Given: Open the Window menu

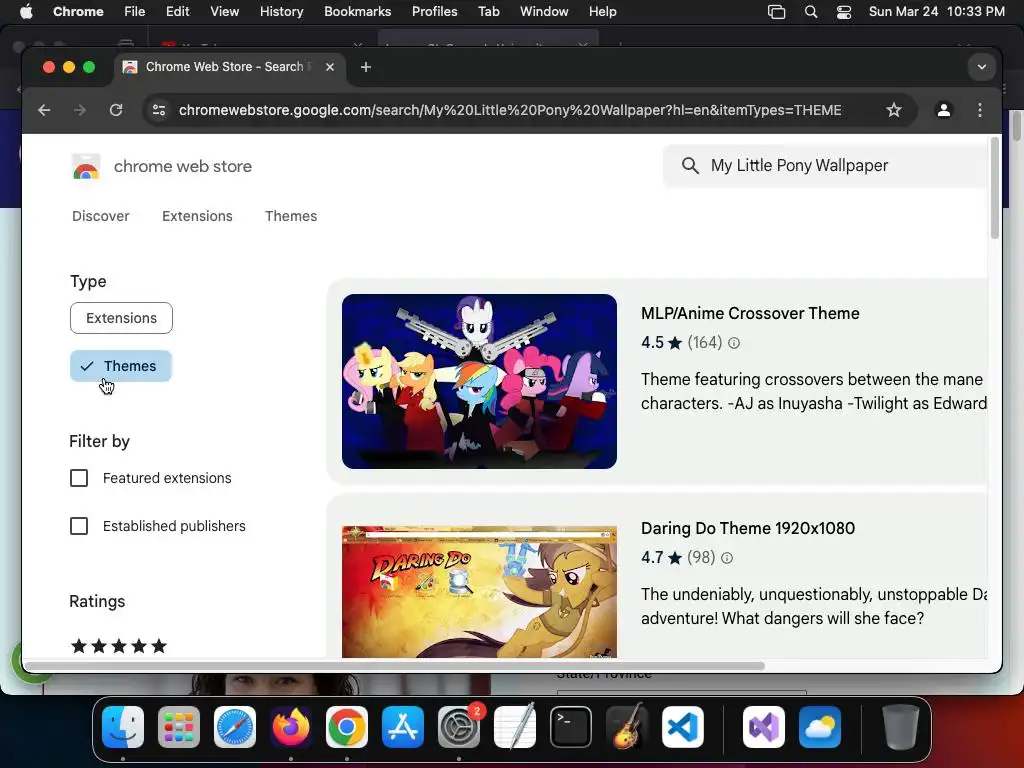Looking at the screenshot, I should (544, 12).
